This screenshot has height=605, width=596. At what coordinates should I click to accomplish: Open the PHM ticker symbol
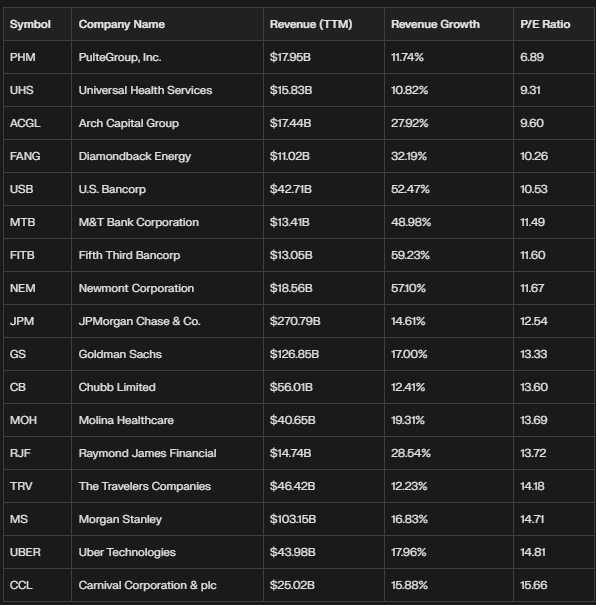(22, 57)
